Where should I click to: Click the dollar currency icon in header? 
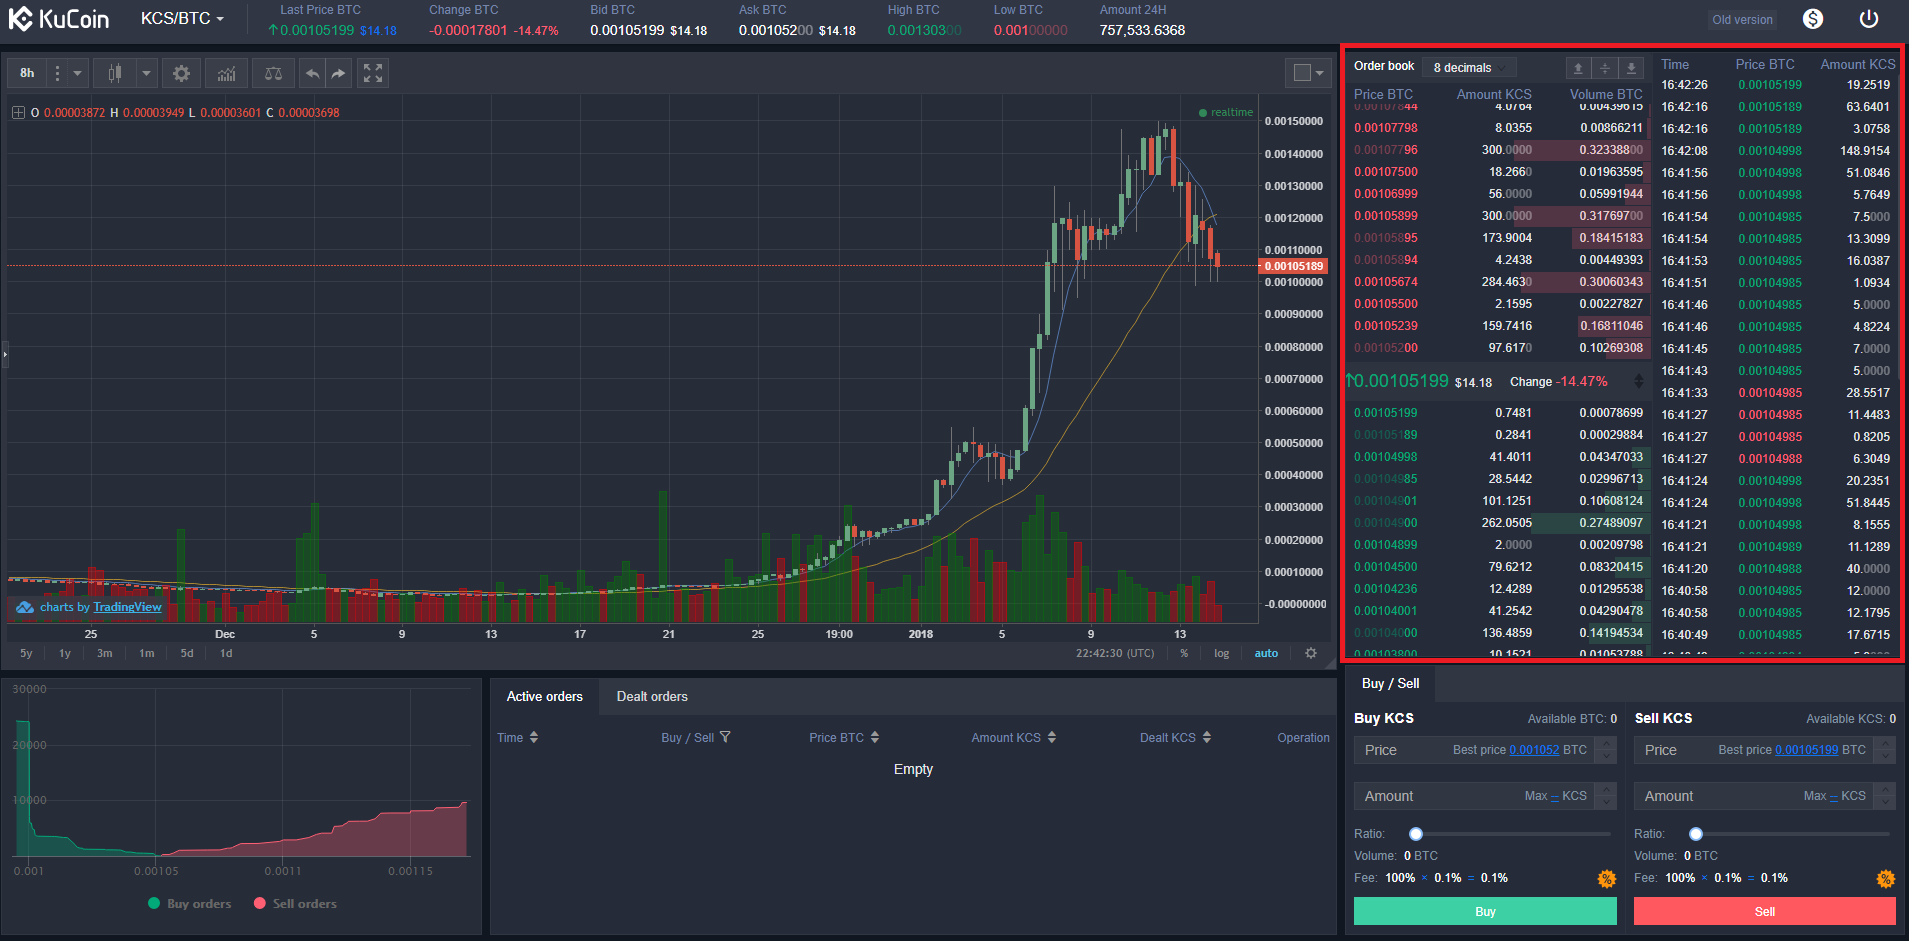pos(1813,19)
